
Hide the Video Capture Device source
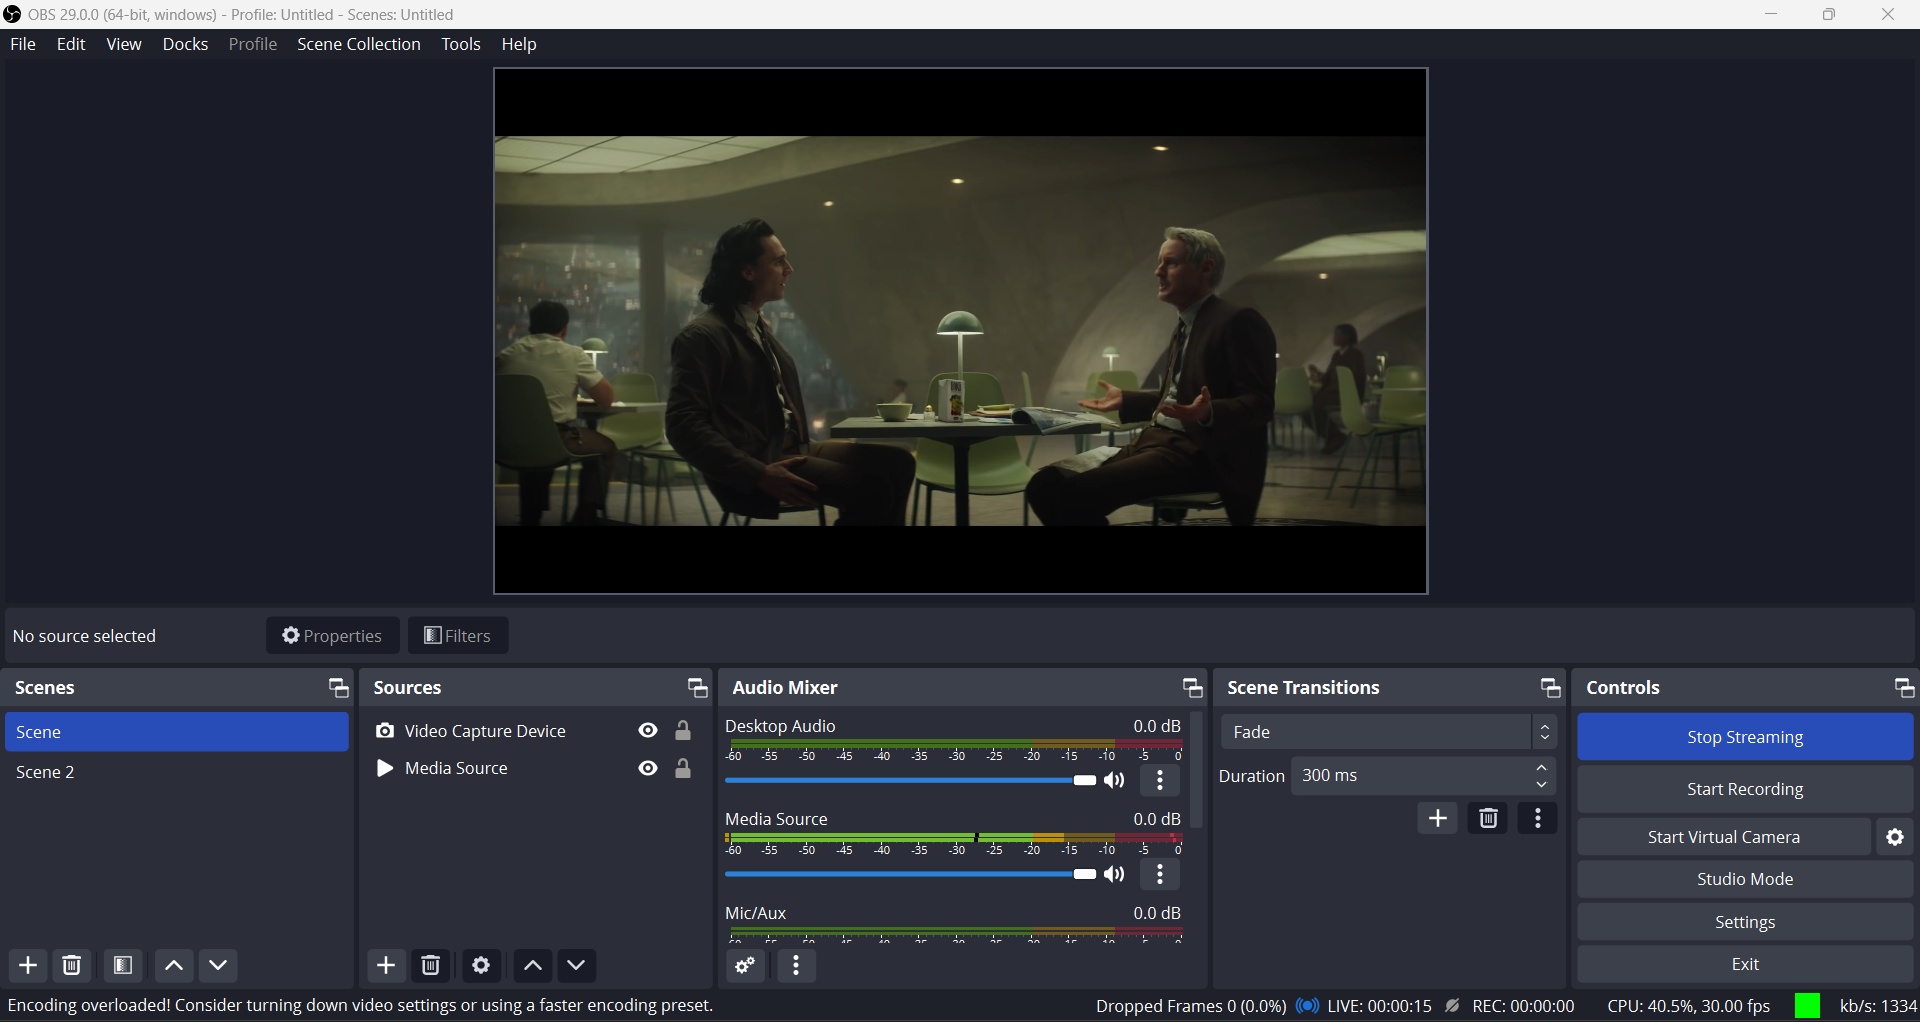tap(648, 731)
